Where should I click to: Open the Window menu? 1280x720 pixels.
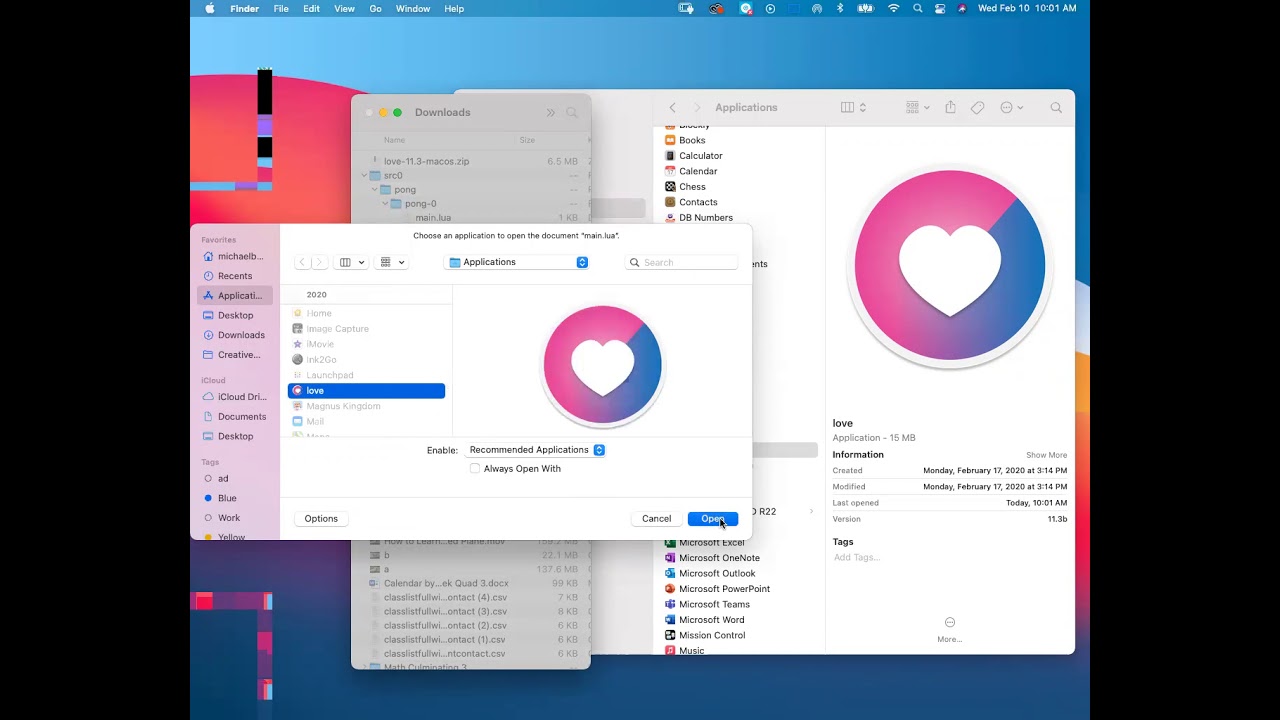click(x=413, y=8)
